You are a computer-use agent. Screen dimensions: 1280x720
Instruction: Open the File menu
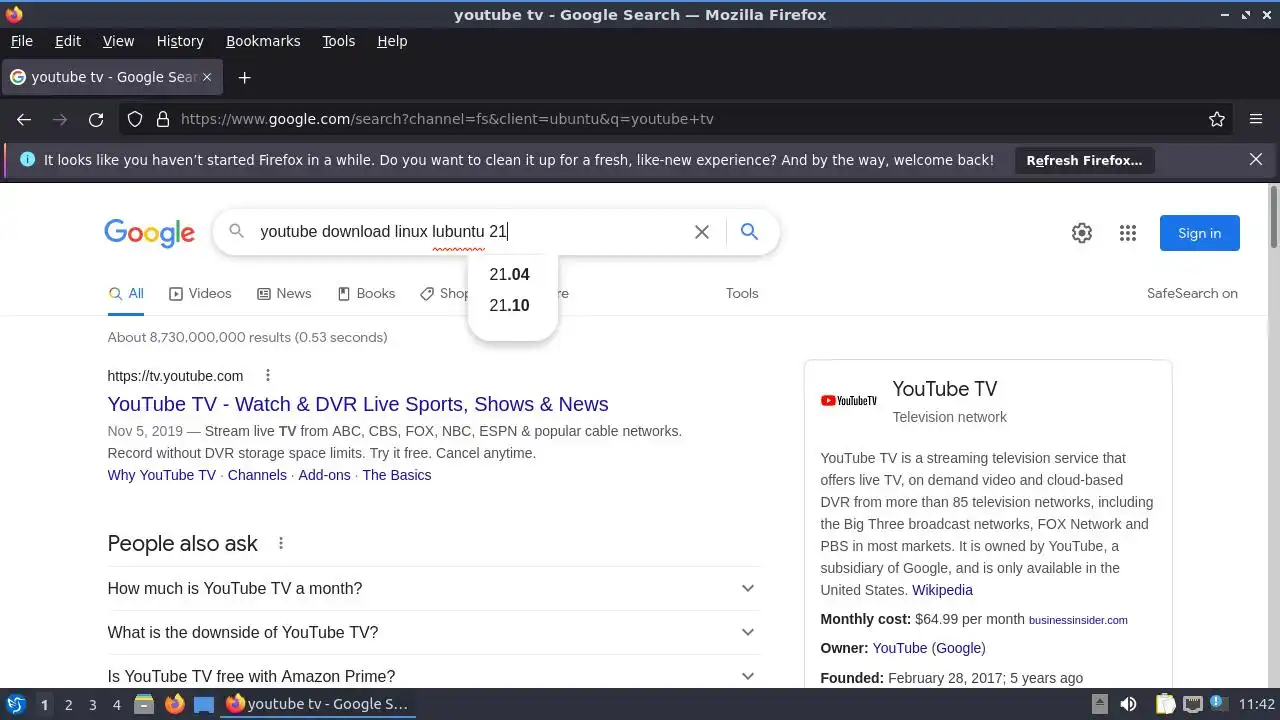coord(21,41)
